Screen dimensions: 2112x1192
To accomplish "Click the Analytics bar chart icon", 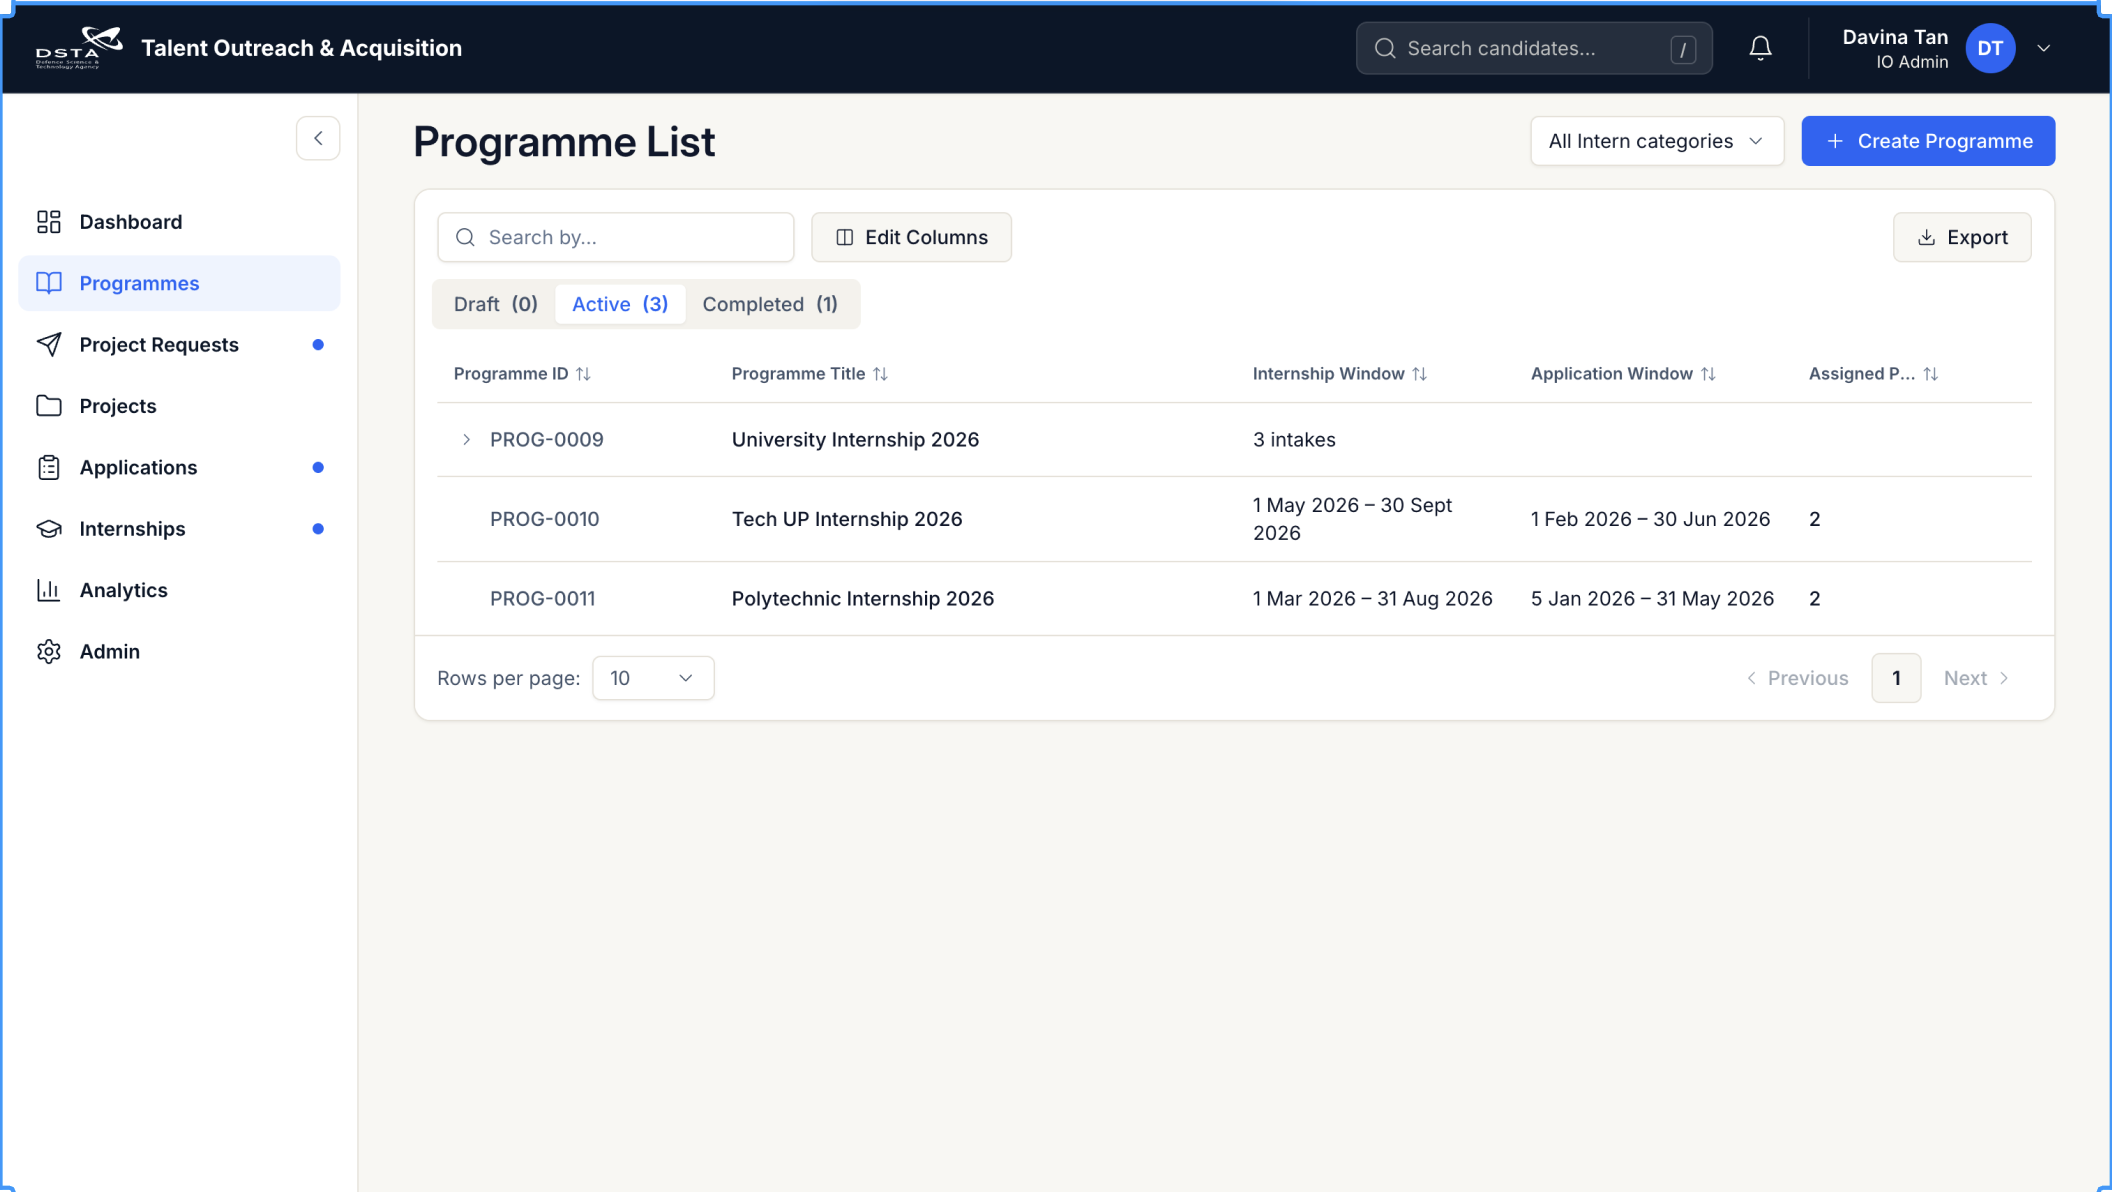I will tap(49, 590).
